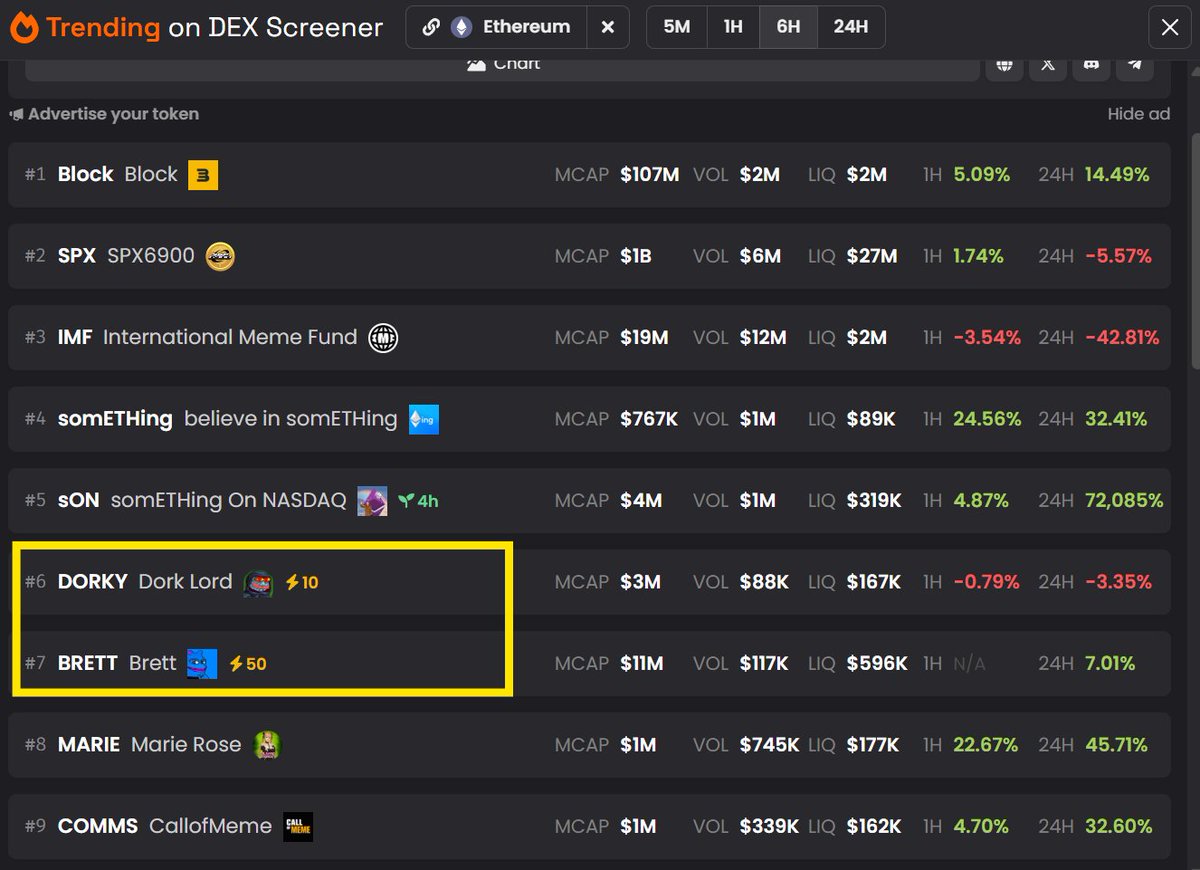Image resolution: width=1200 pixels, height=870 pixels.
Task: Click the IMF globe logo
Action: (x=383, y=338)
